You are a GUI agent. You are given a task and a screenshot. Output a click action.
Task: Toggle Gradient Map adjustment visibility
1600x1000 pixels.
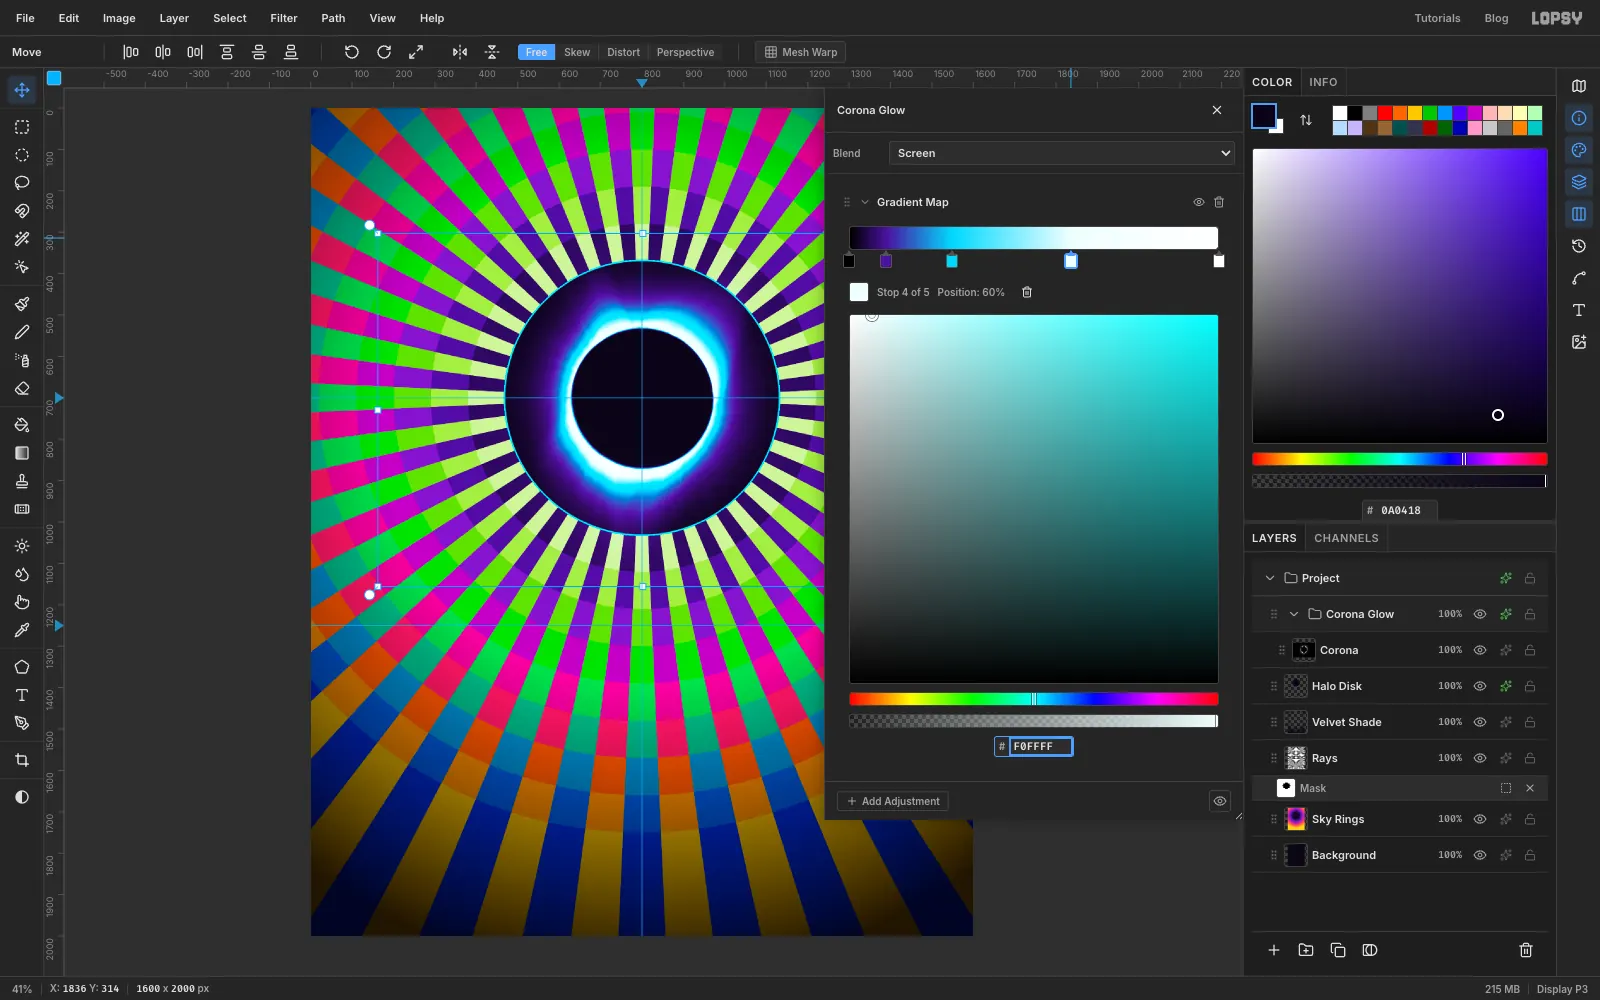[x=1199, y=202]
